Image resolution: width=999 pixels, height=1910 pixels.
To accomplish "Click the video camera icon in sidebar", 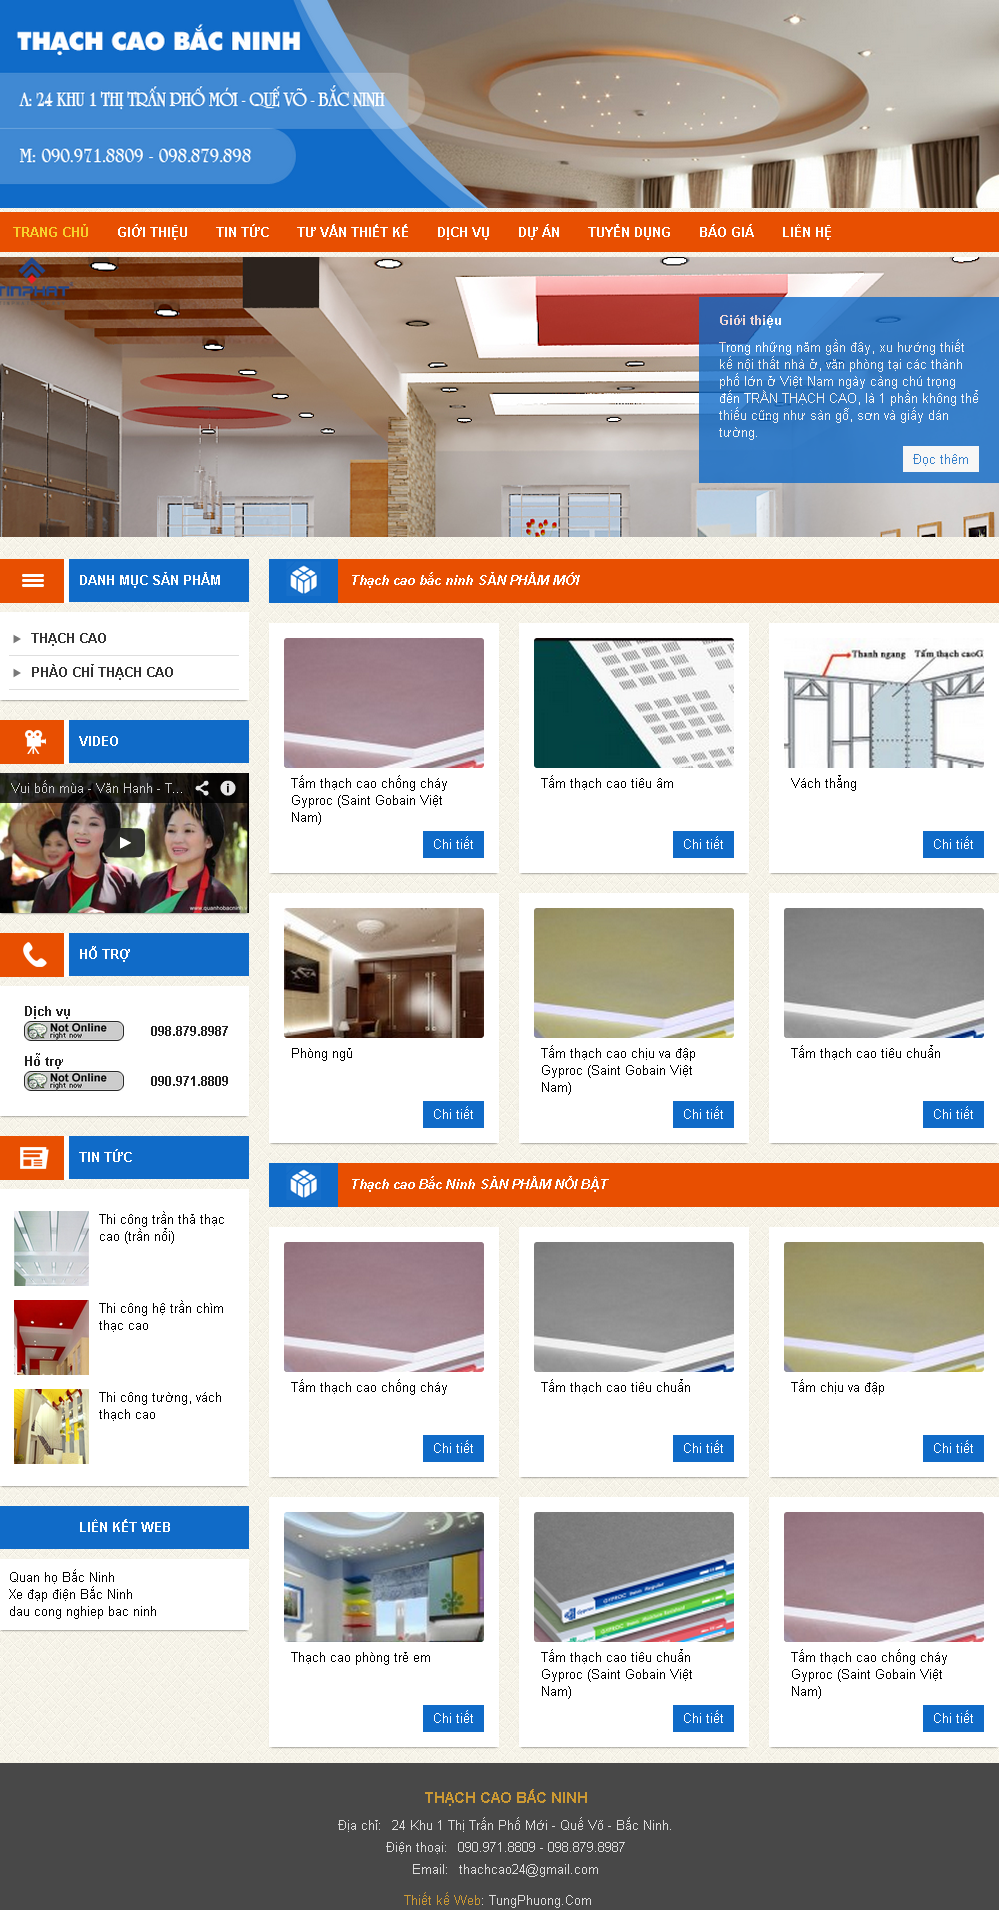I will point(32,741).
